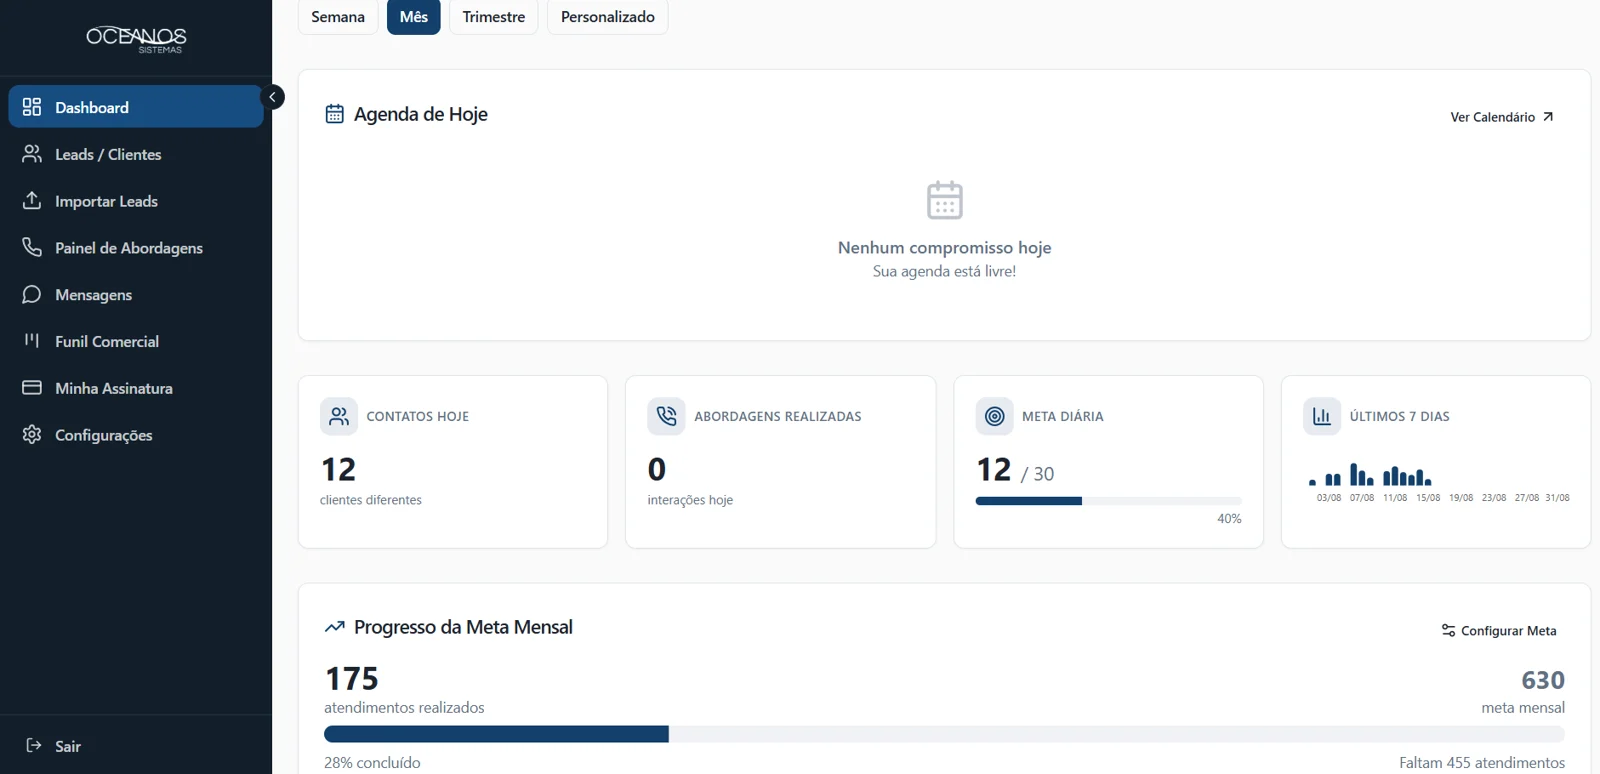This screenshot has height=774, width=1600.
Task: Open the Configurações sidebar item
Action: [136, 435]
